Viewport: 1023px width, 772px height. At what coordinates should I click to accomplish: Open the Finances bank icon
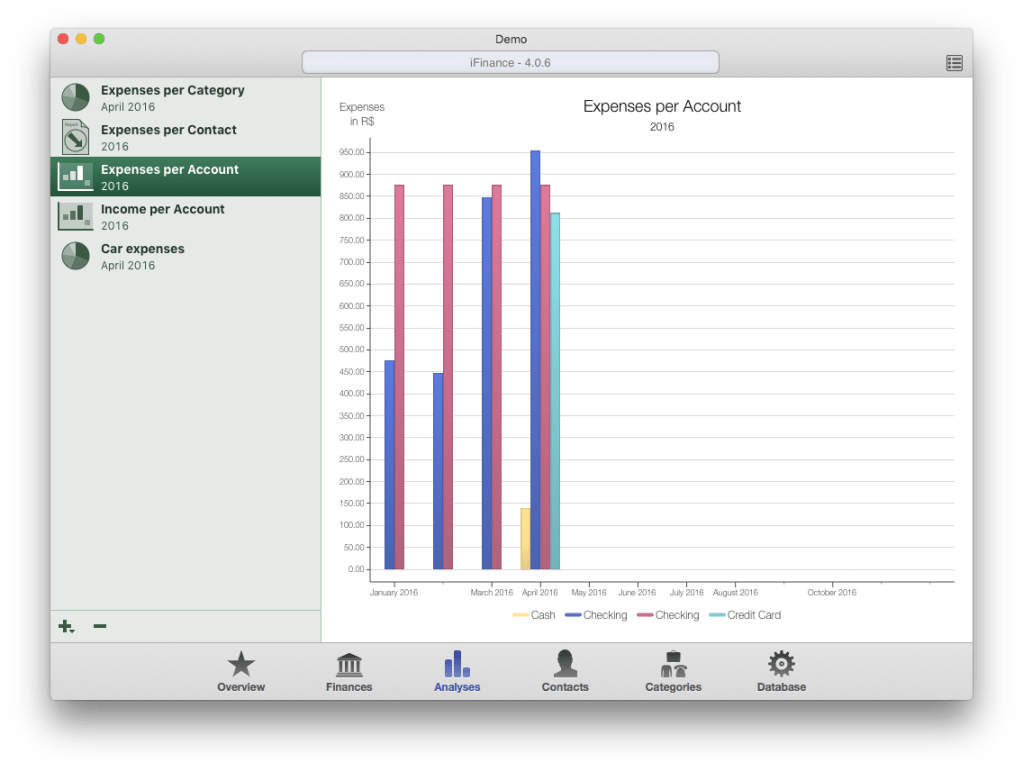coord(349,665)
